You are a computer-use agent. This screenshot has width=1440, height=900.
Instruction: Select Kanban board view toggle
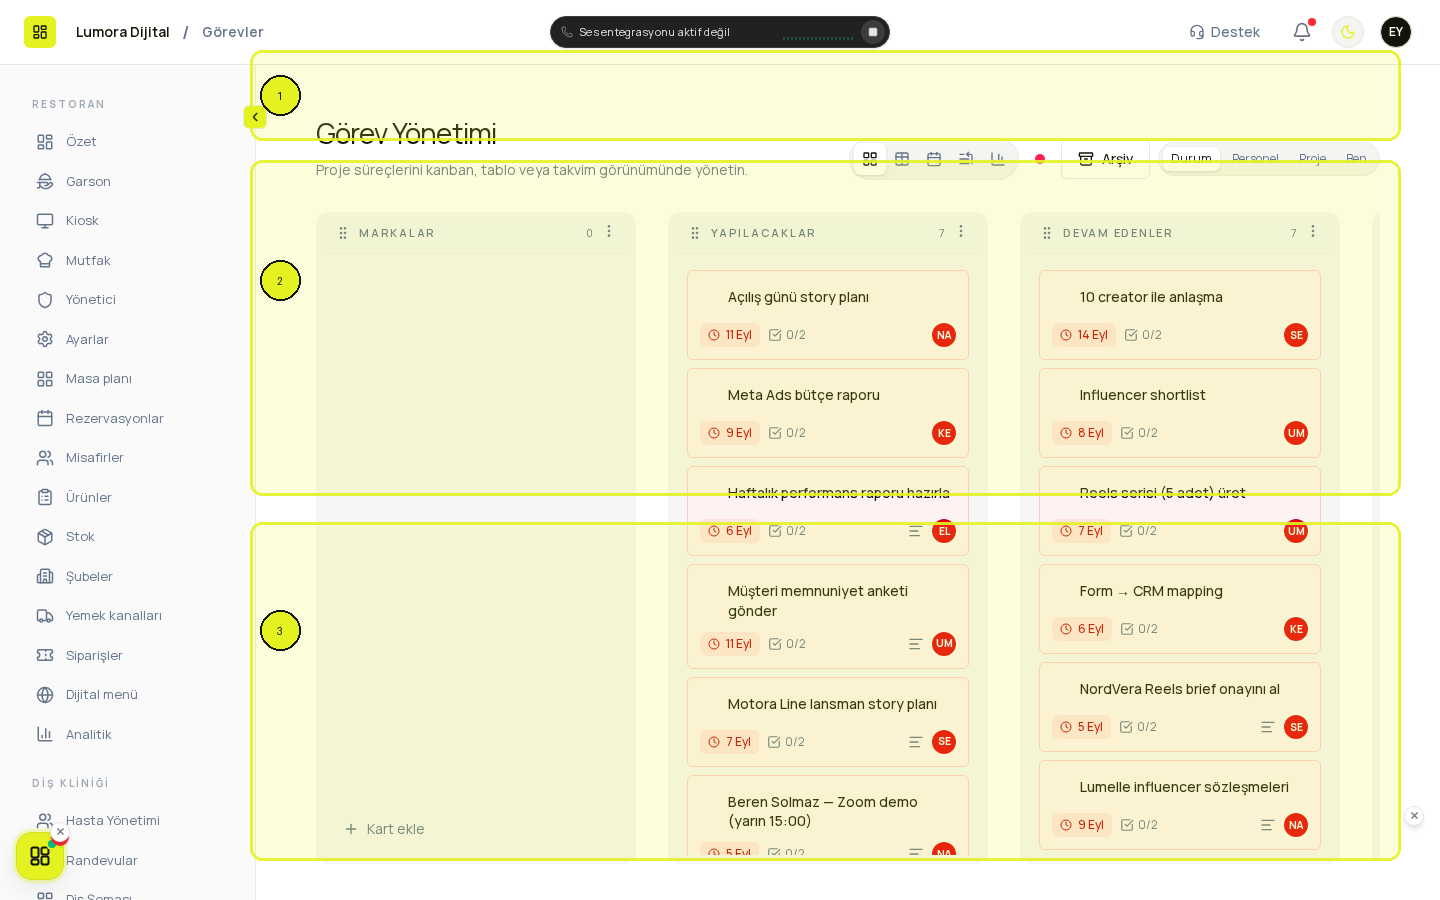click(x=870, y=159)
